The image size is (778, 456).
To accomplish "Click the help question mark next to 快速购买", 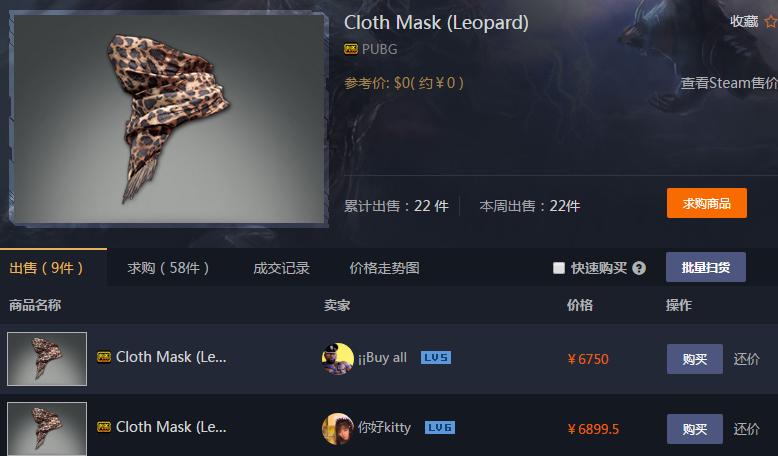I will pos(639,268).
